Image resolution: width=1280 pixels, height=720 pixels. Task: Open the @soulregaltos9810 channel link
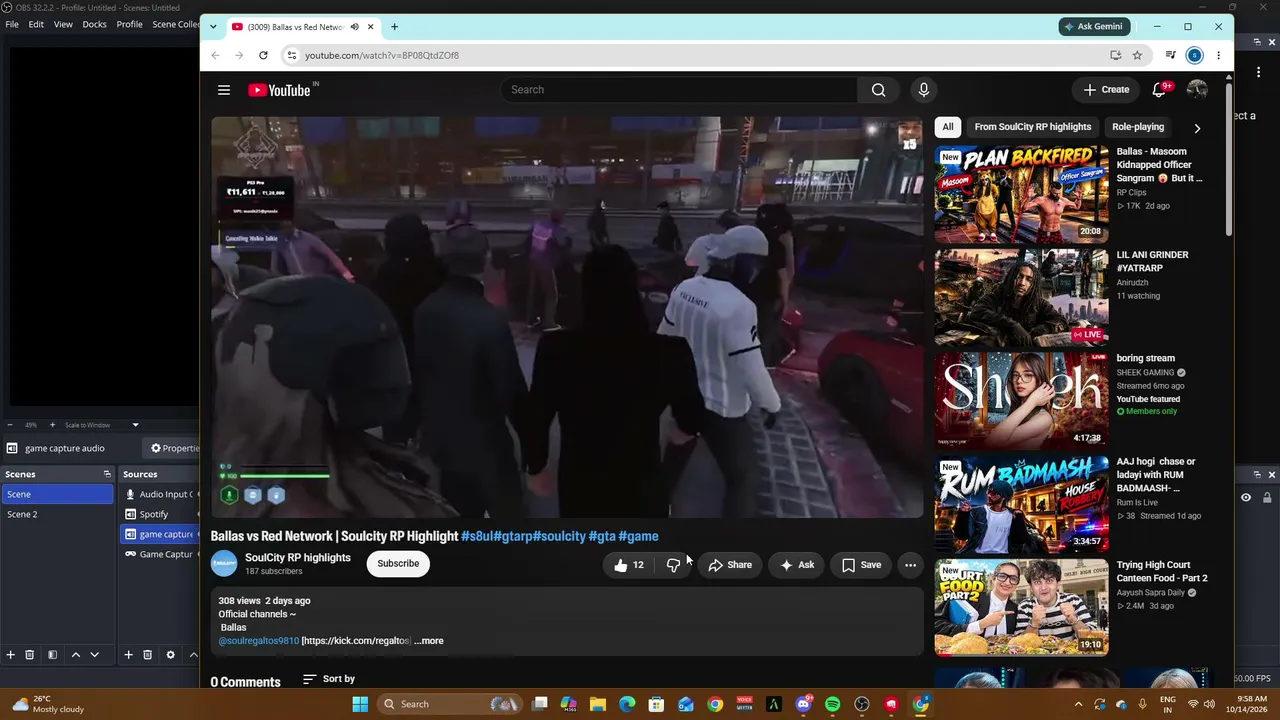pyautogui.click(x=259, y=641)
